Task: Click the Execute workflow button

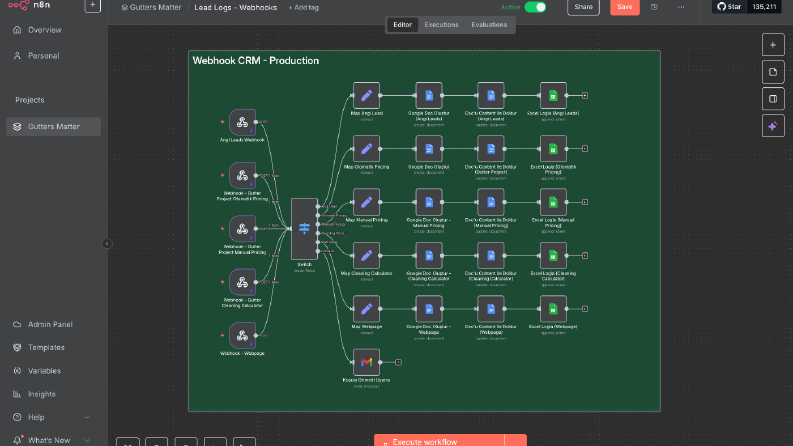Action: [439, 441]
